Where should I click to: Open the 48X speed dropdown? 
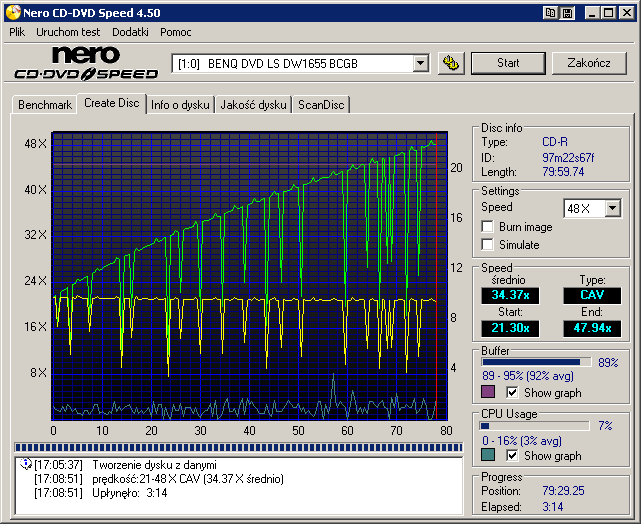(x=592, y=208)
